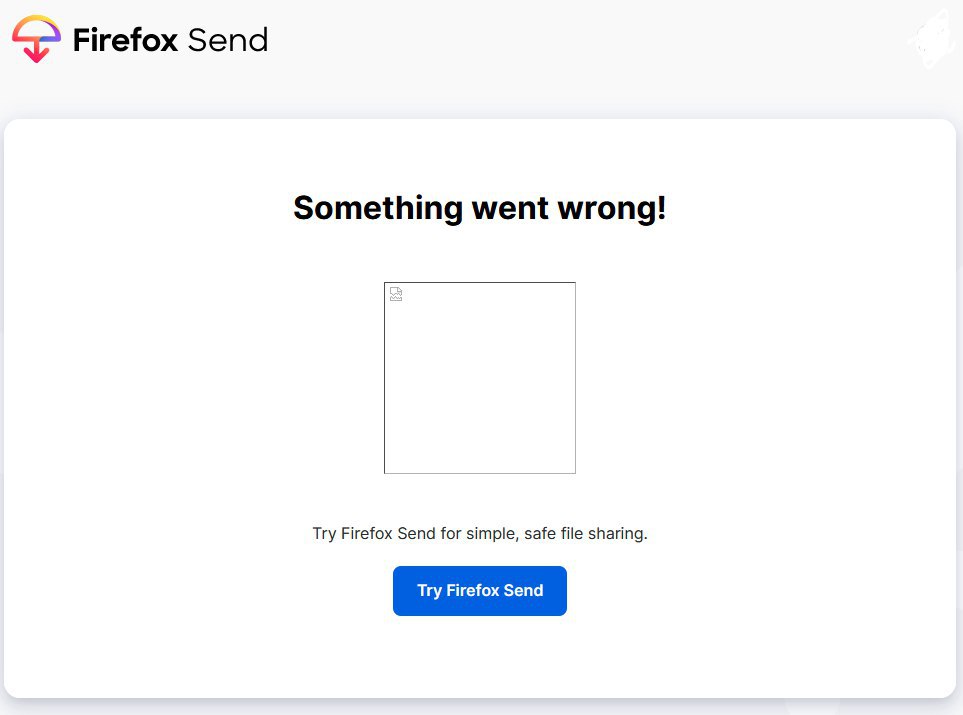Select the missing image frame under the heading
Image resolution: width=963 pixels, height=715 pixels.
[x=480, y=378]
